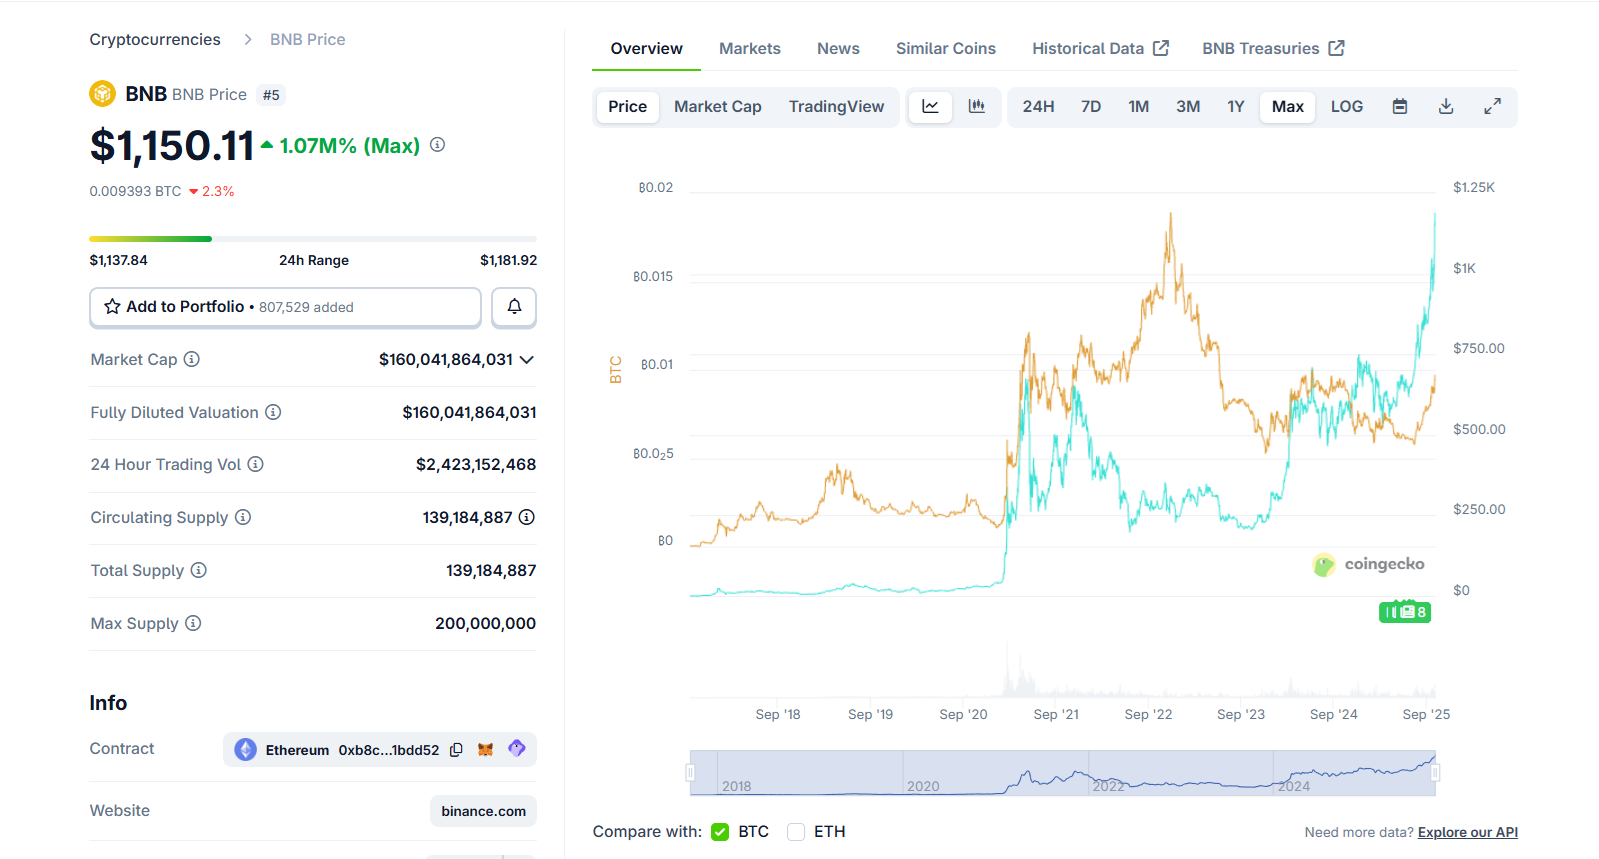Expand the Market Cap dropdown chevron
The image size is (1599, 859).
(527, 360)
